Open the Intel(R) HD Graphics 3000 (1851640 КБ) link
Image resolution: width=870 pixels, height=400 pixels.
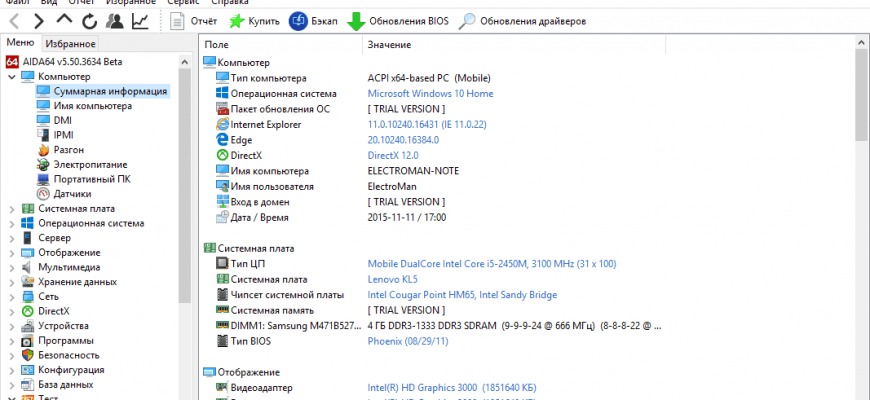[x=452, y=388]
